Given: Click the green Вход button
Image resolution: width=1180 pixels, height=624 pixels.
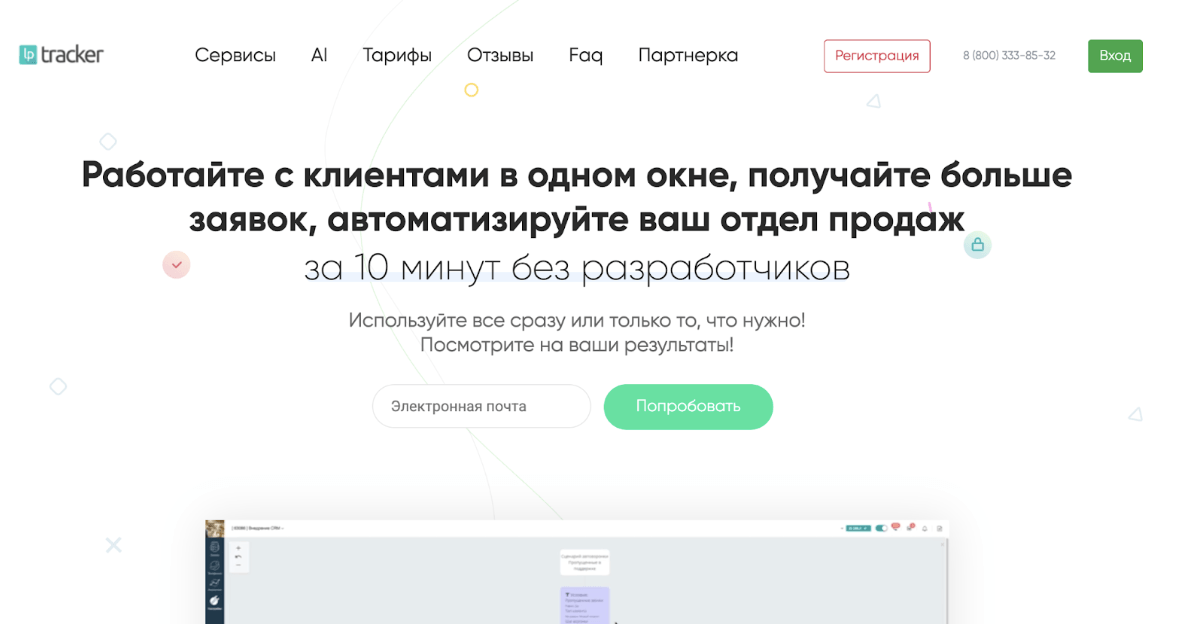Looking at the screenshot, I should pos(1115,56).
